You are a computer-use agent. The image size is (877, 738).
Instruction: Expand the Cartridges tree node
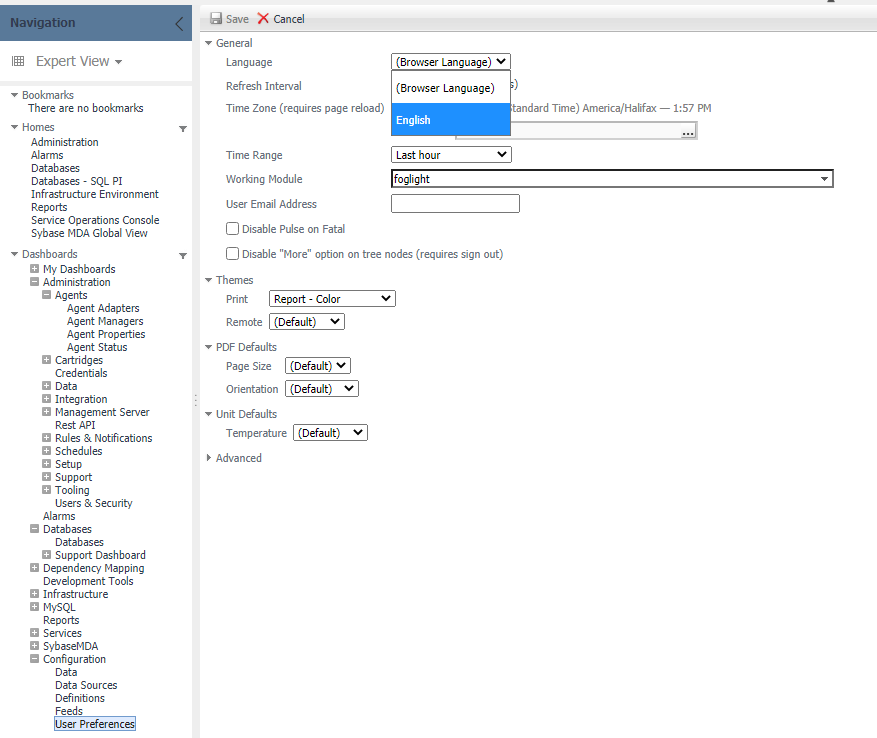tap(45, 360)
